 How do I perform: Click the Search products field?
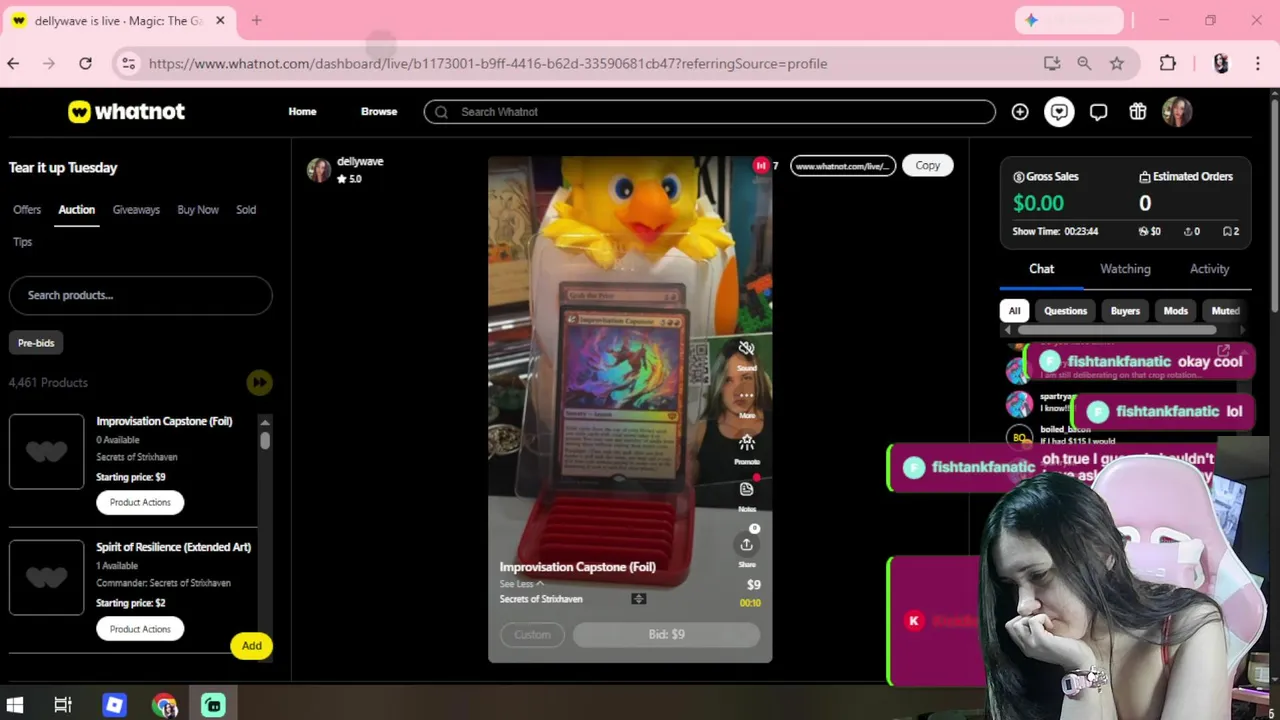tap(140, 295)
